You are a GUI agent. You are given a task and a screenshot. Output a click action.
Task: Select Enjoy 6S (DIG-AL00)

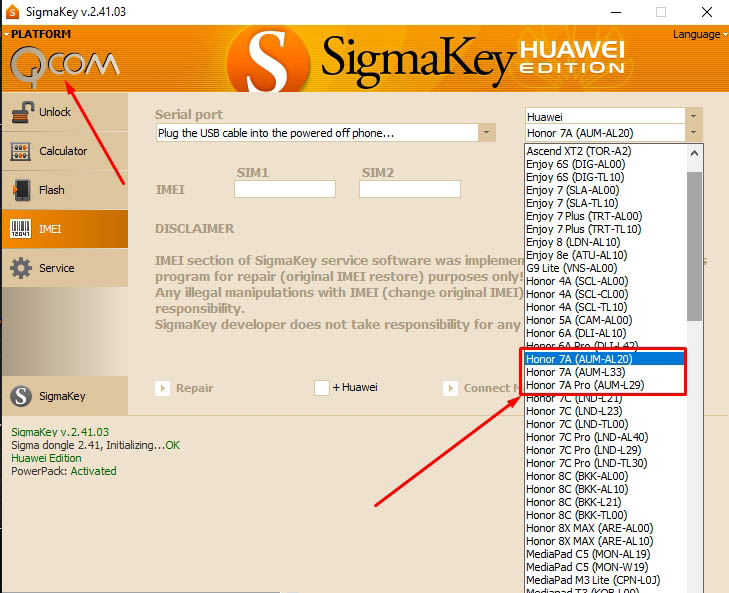605,164
